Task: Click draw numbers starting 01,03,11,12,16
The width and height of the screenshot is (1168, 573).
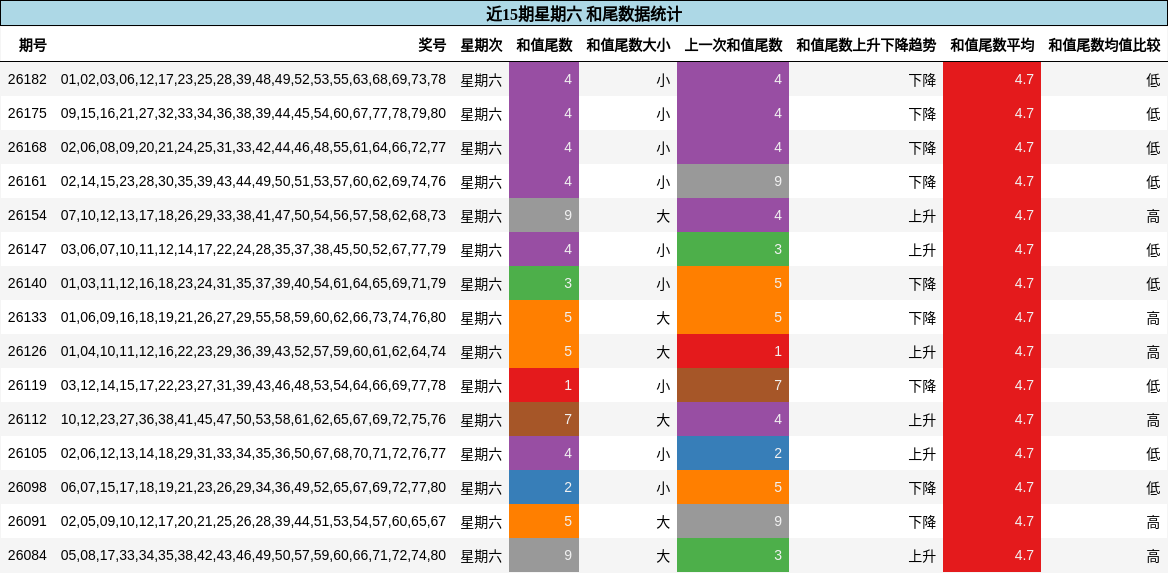Action: 253,284
